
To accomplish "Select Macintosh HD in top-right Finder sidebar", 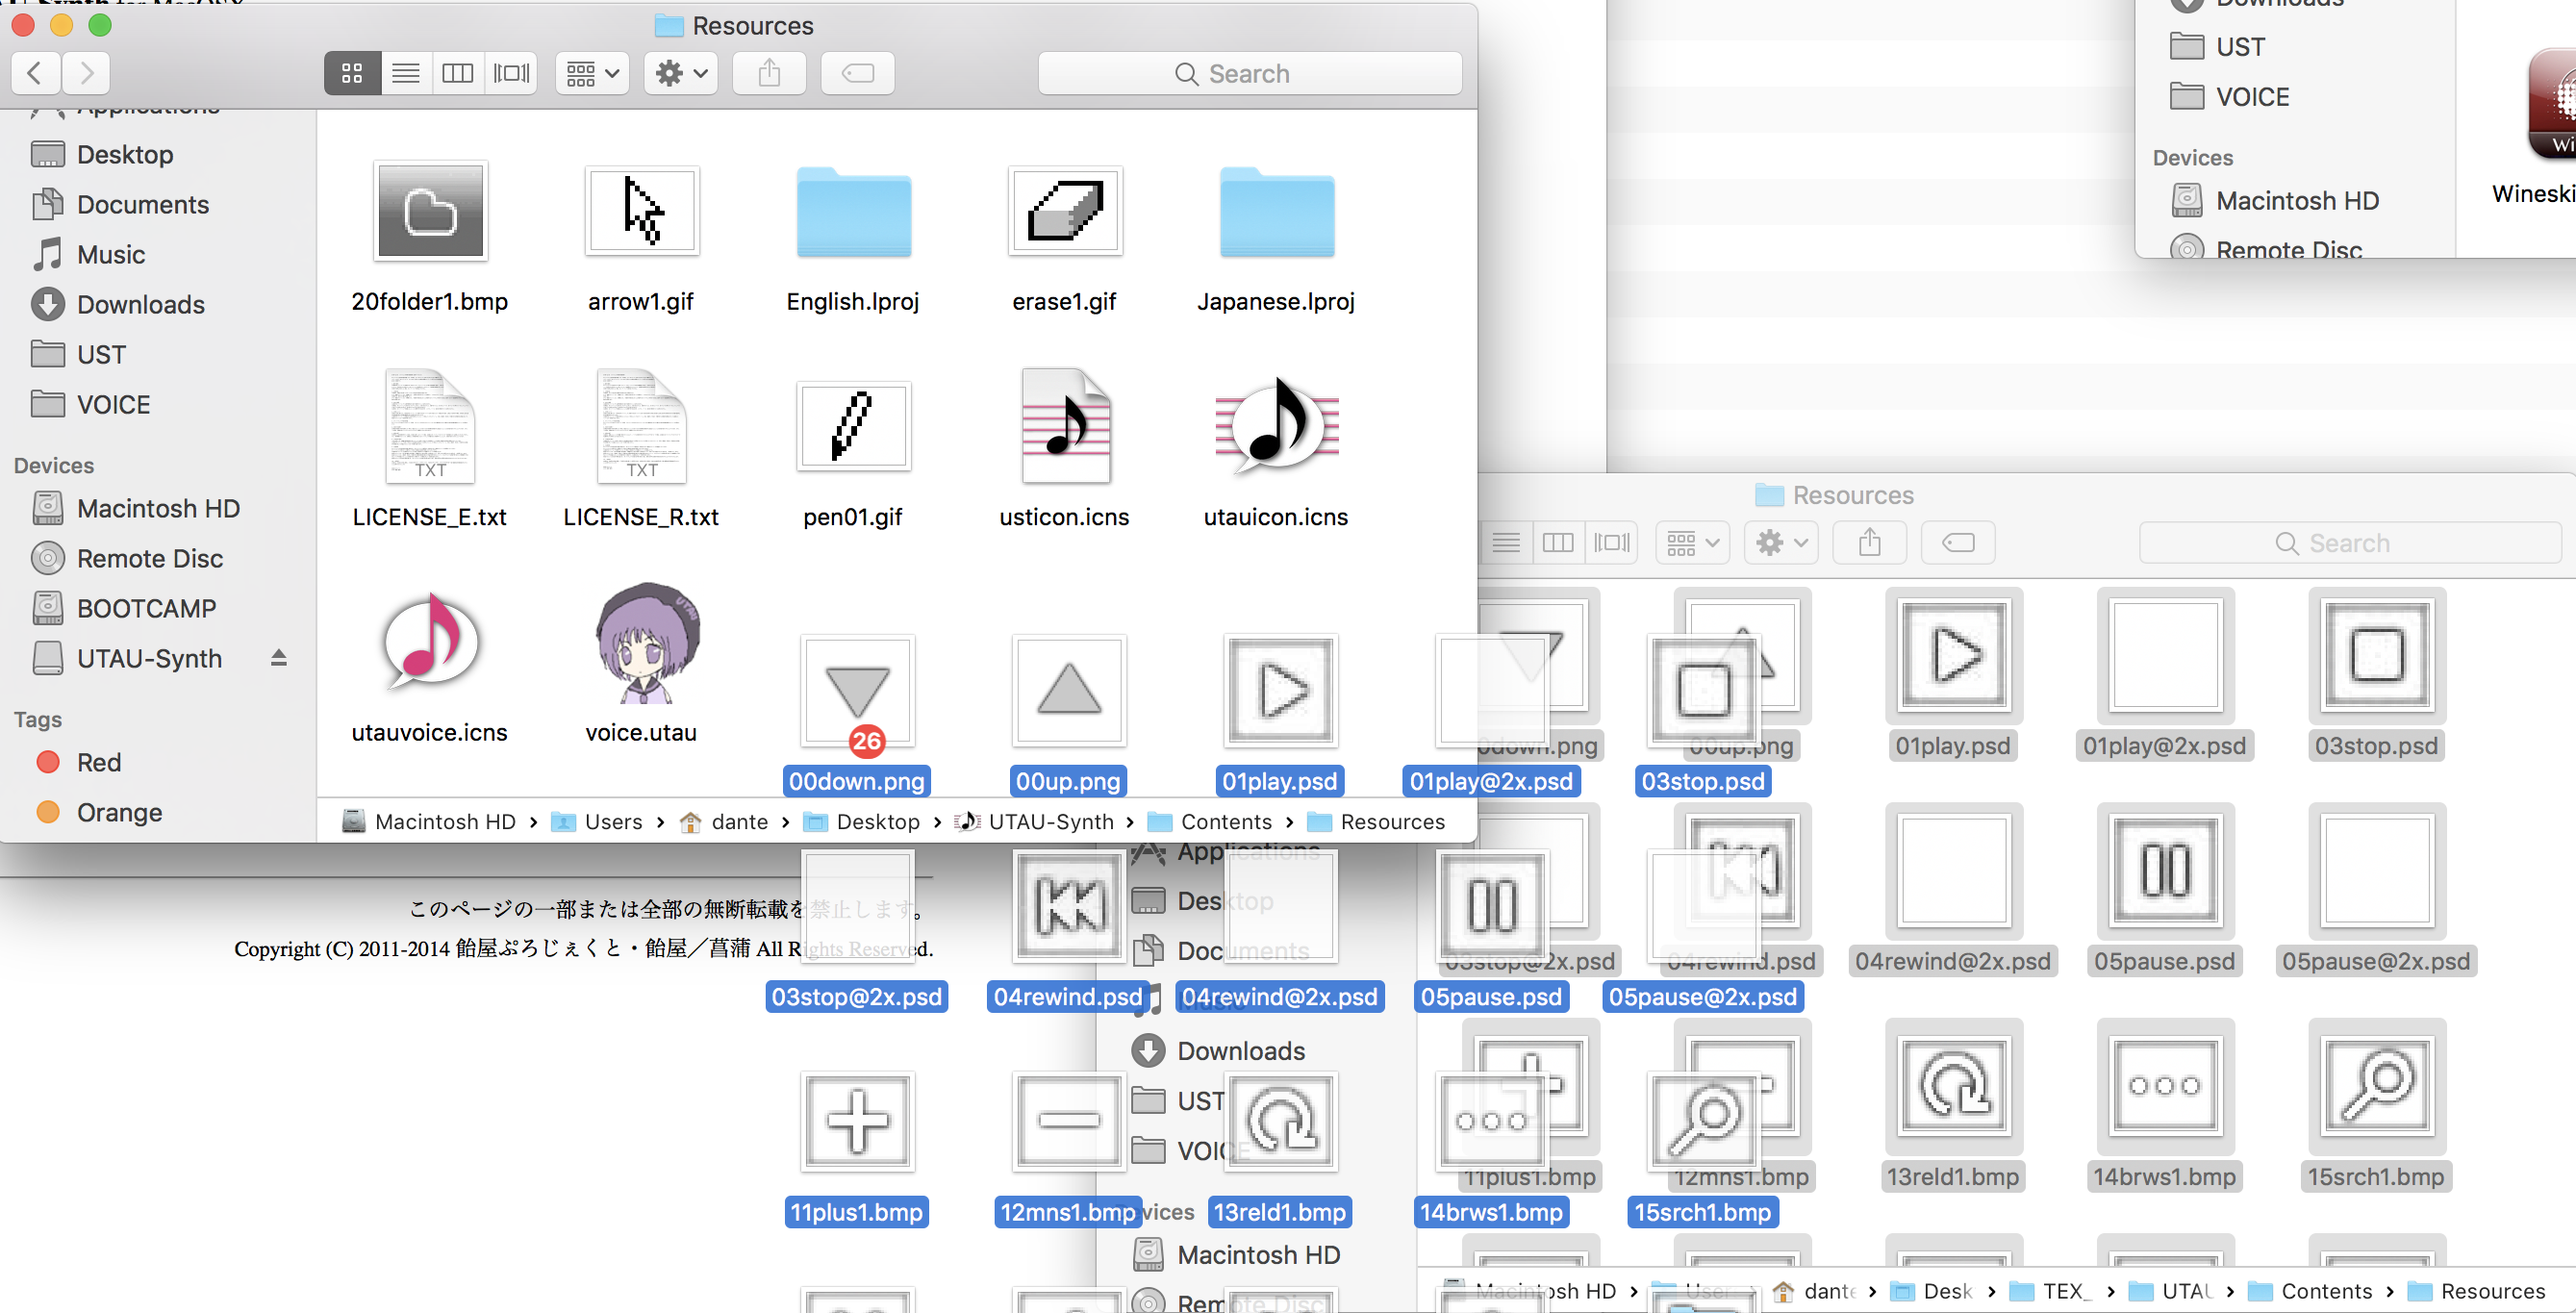I will [x=2296, y=201].
